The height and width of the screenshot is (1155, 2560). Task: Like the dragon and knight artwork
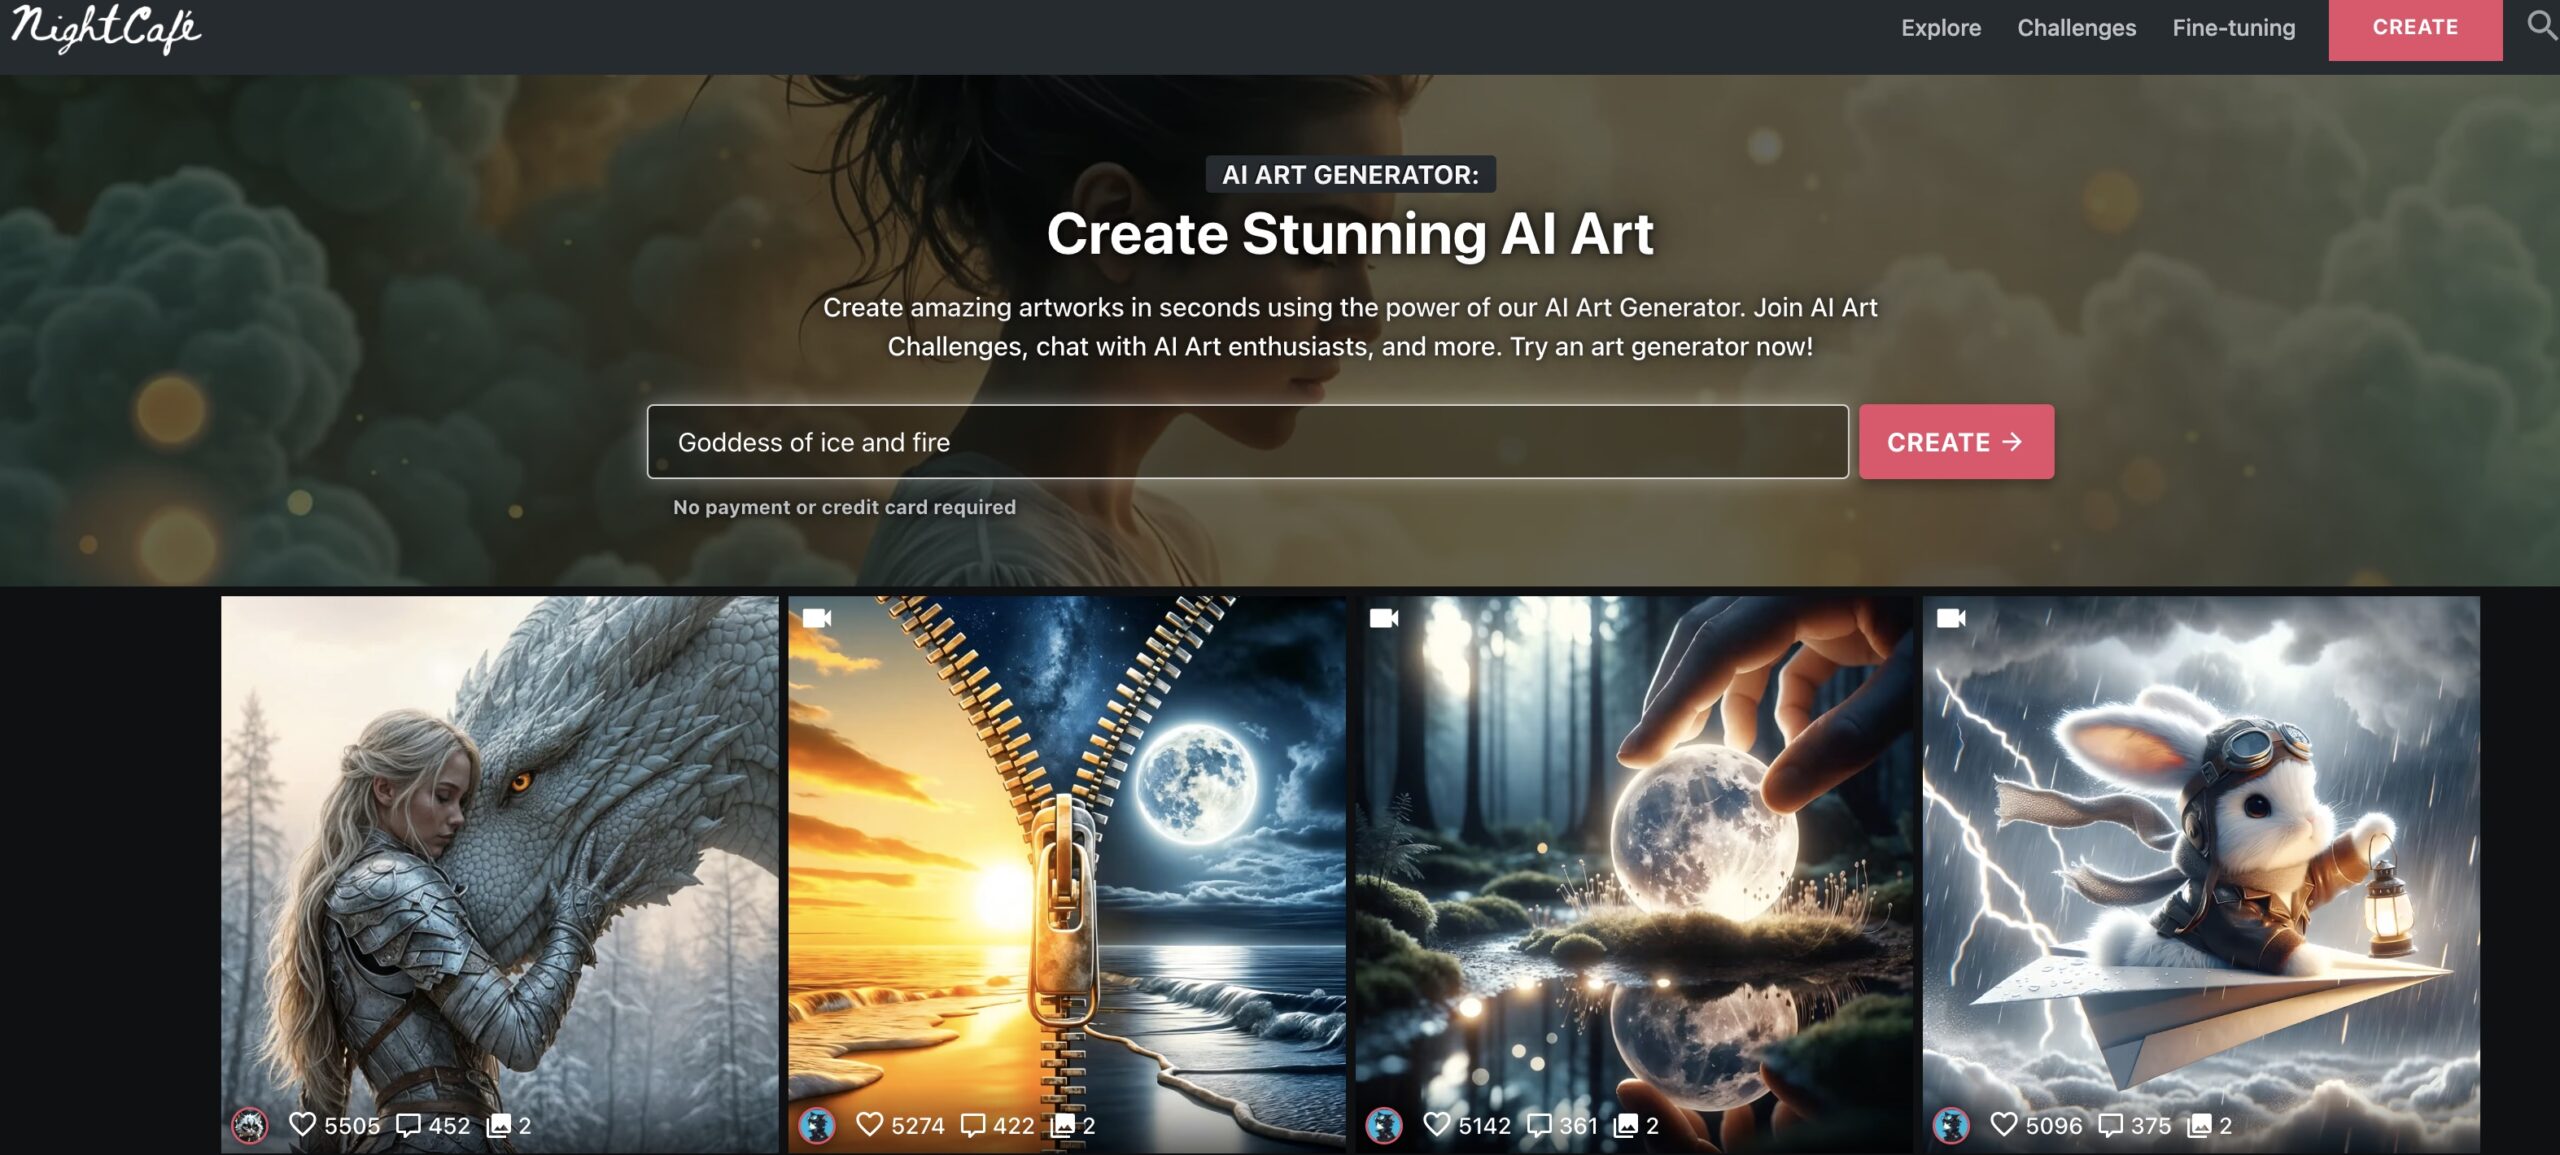click(x=302, y=1124)
